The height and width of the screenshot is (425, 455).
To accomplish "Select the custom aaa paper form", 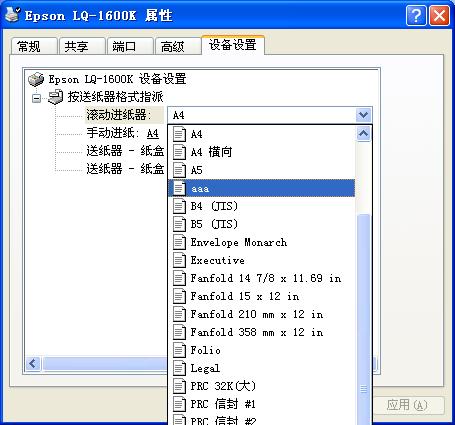I will (x=262, y=188).
